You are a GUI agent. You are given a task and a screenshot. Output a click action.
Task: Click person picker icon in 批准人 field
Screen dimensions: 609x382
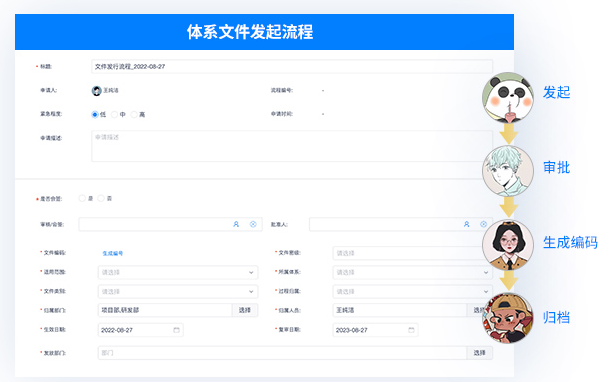pyautogui.click(x=466, y=224)
